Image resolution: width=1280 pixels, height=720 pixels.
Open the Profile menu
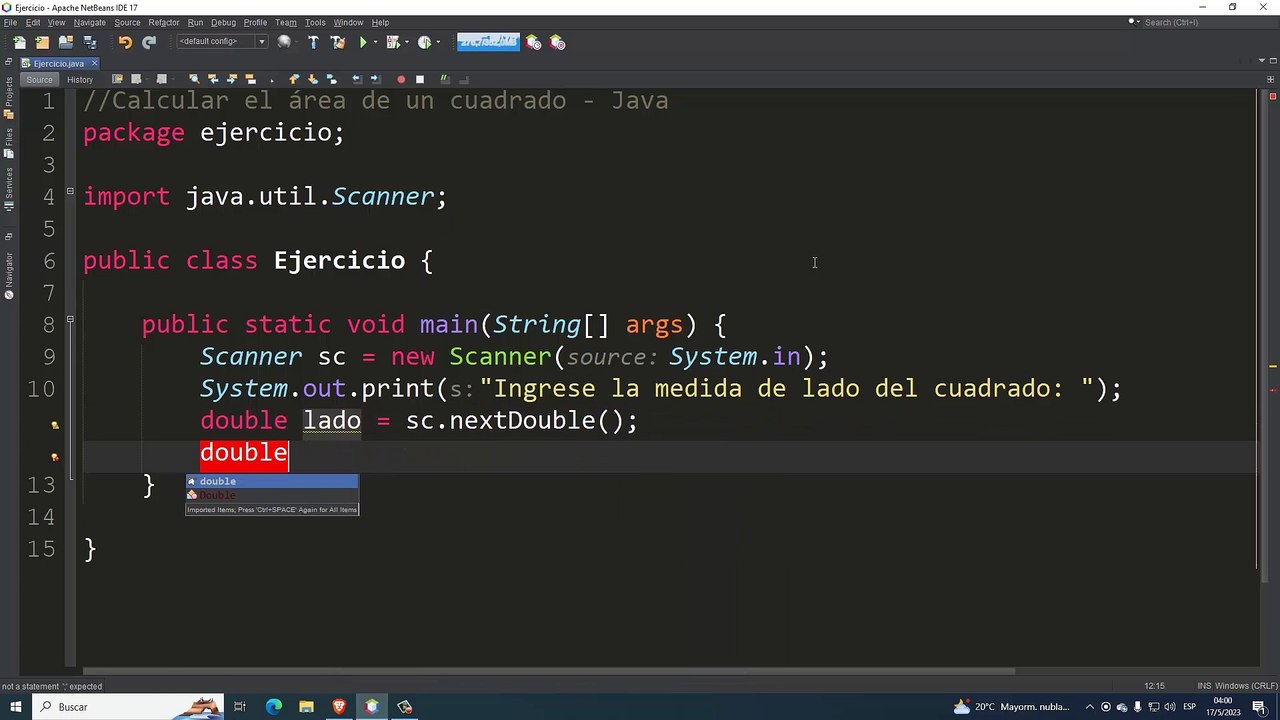255,22
